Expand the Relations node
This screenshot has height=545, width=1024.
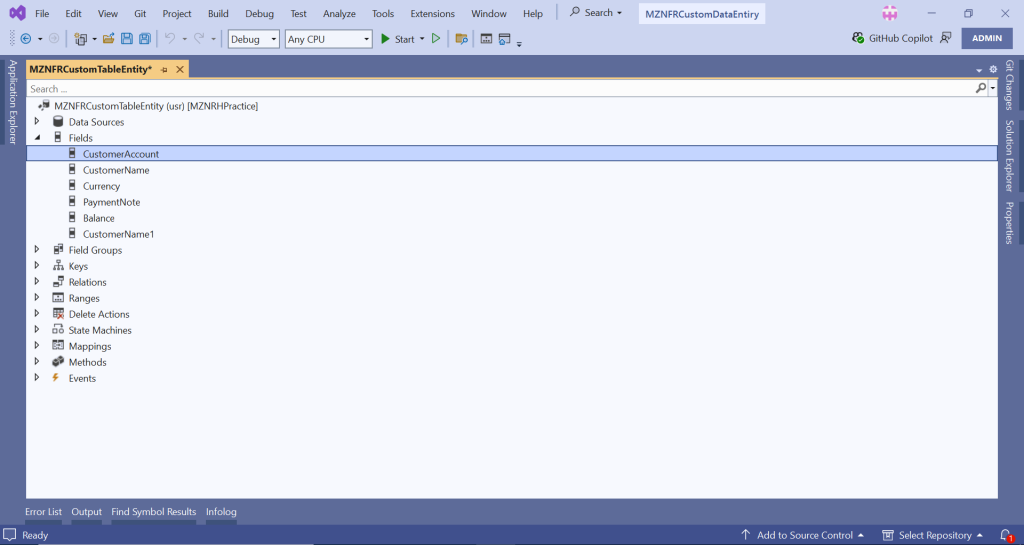tap(37, 281)
